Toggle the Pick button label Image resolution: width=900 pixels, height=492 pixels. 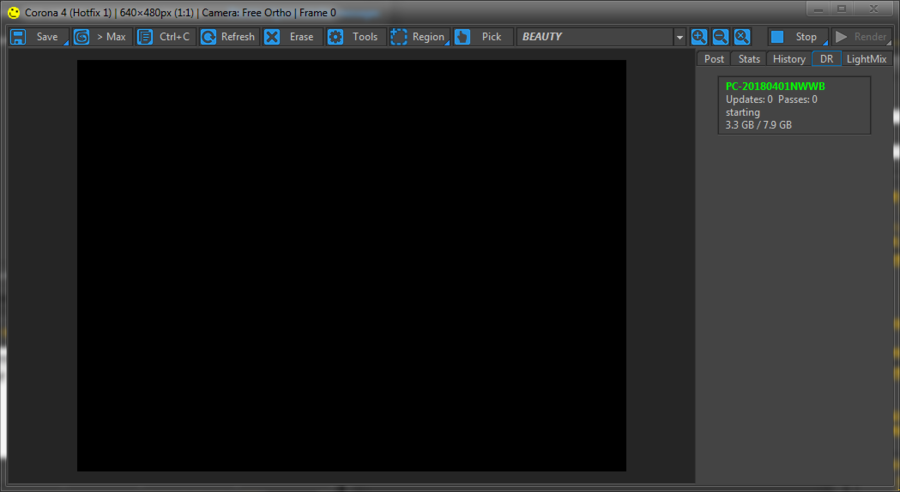click(491, 37)
